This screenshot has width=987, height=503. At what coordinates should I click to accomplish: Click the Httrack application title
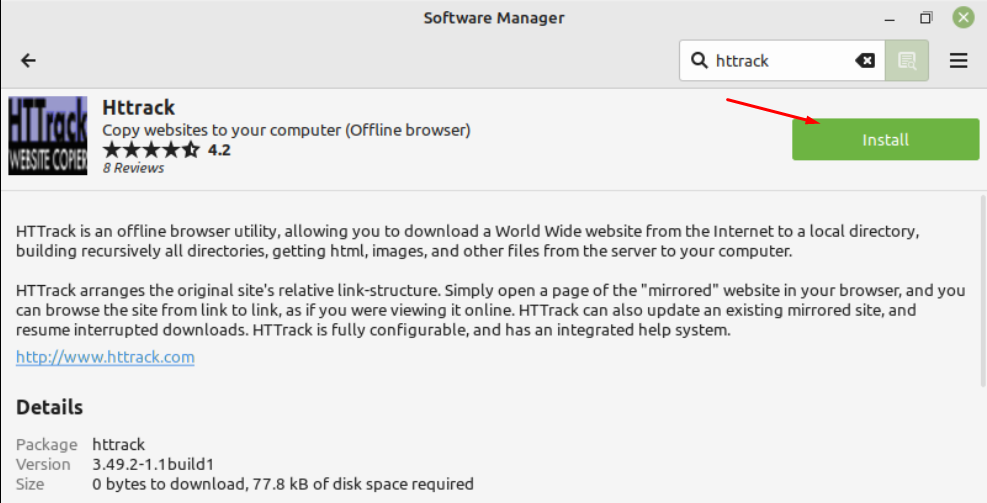pos(138,108)
